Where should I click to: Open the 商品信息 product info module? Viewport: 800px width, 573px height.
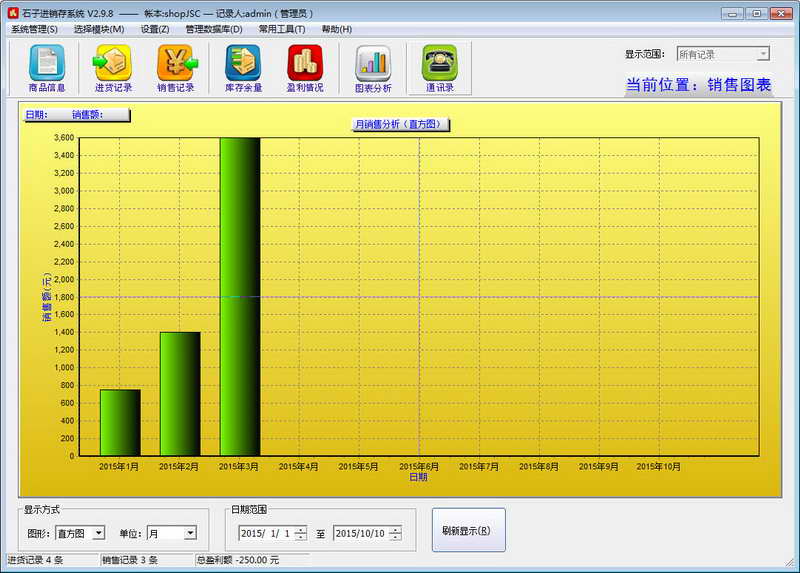[x=47, y=68]
